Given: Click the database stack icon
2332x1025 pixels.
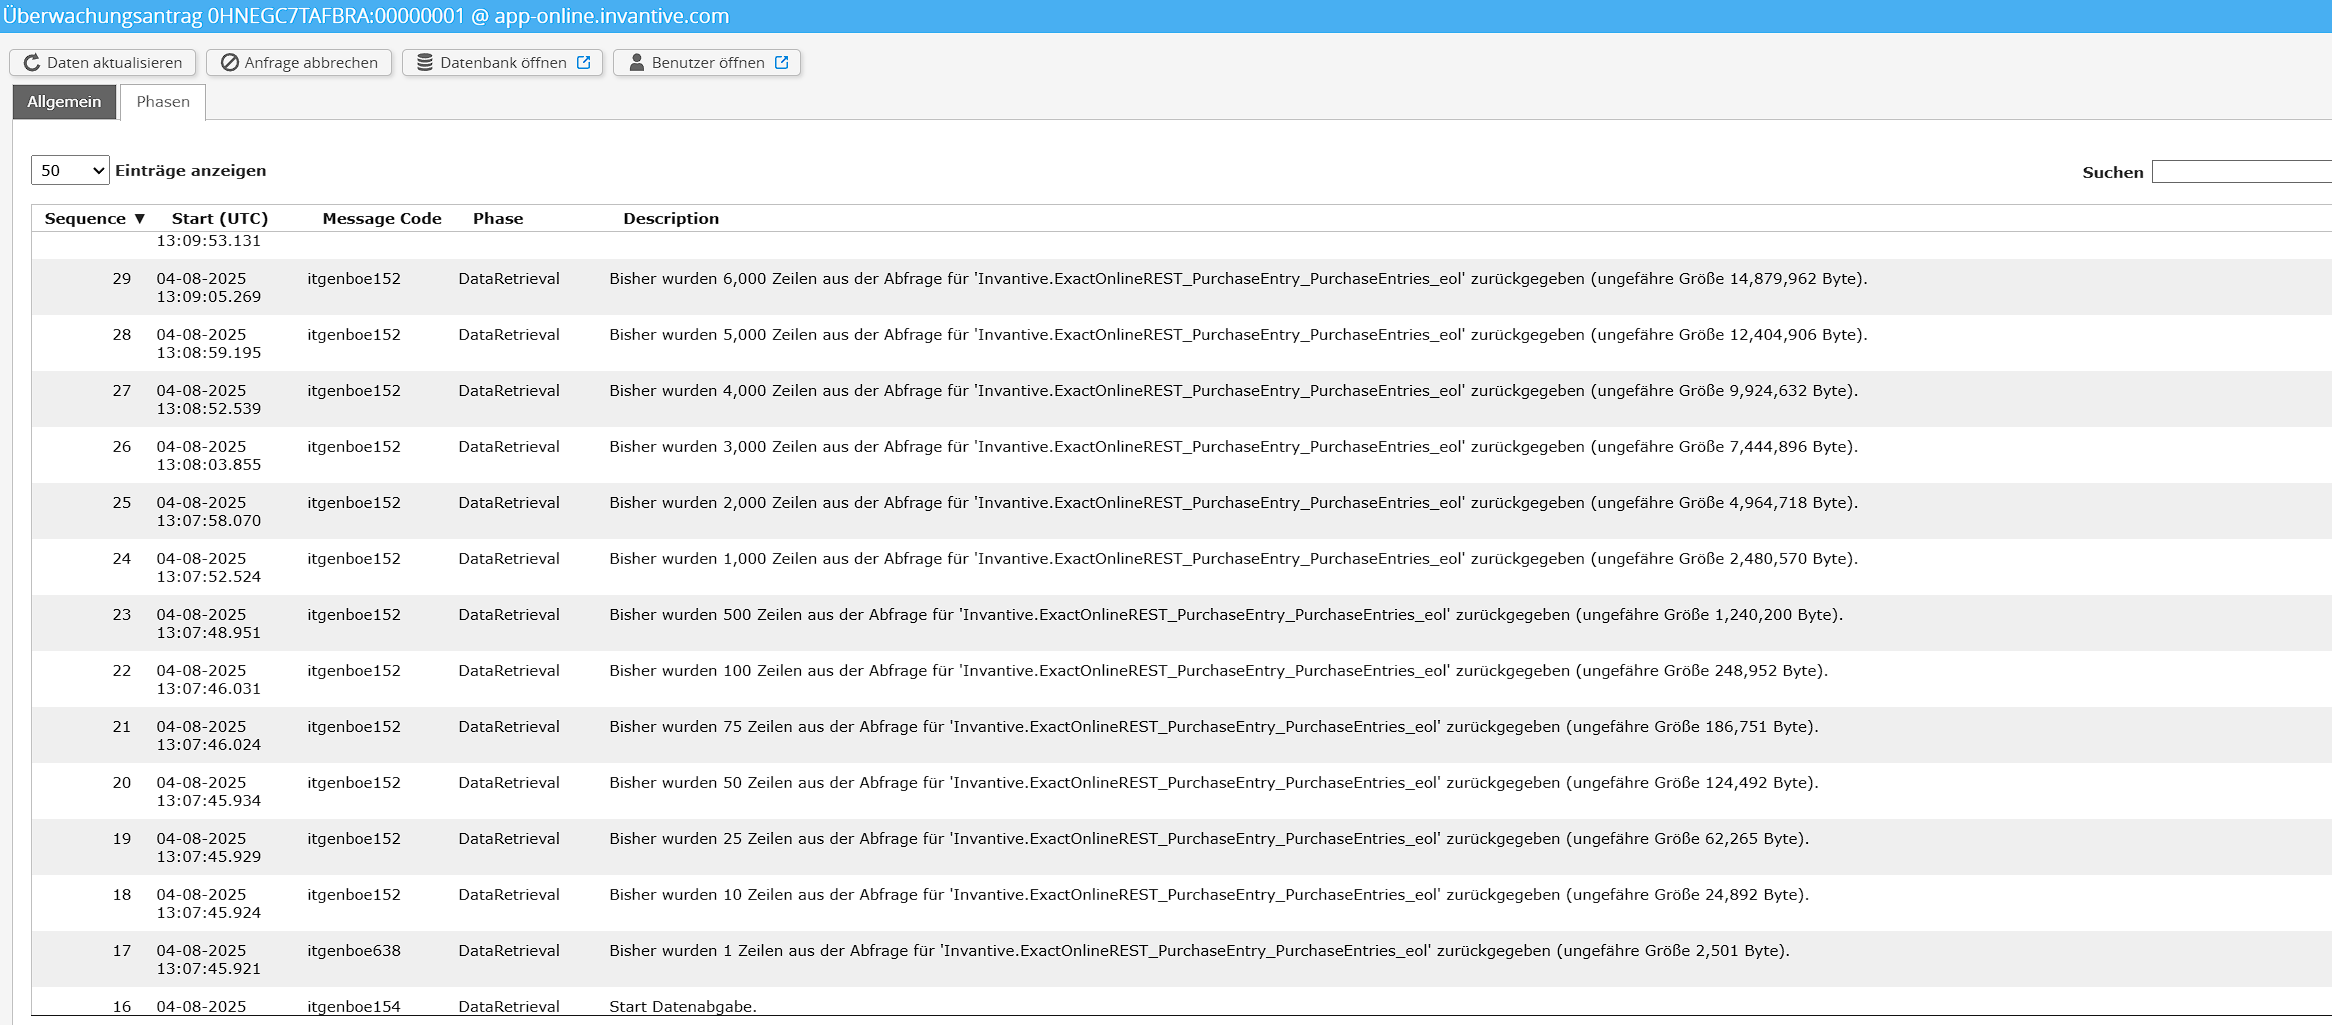Looking at the screenshot, I should (x=425, y=63).
